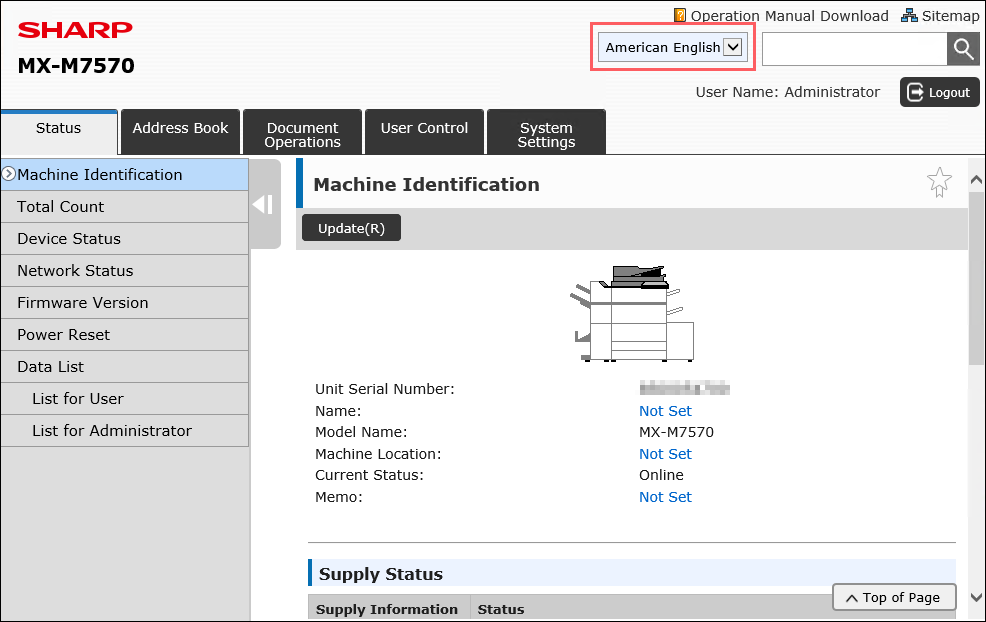Collapse the left sidebar menu arrow
This screenshot has height=622, width=986.
[x=263, y=204]
